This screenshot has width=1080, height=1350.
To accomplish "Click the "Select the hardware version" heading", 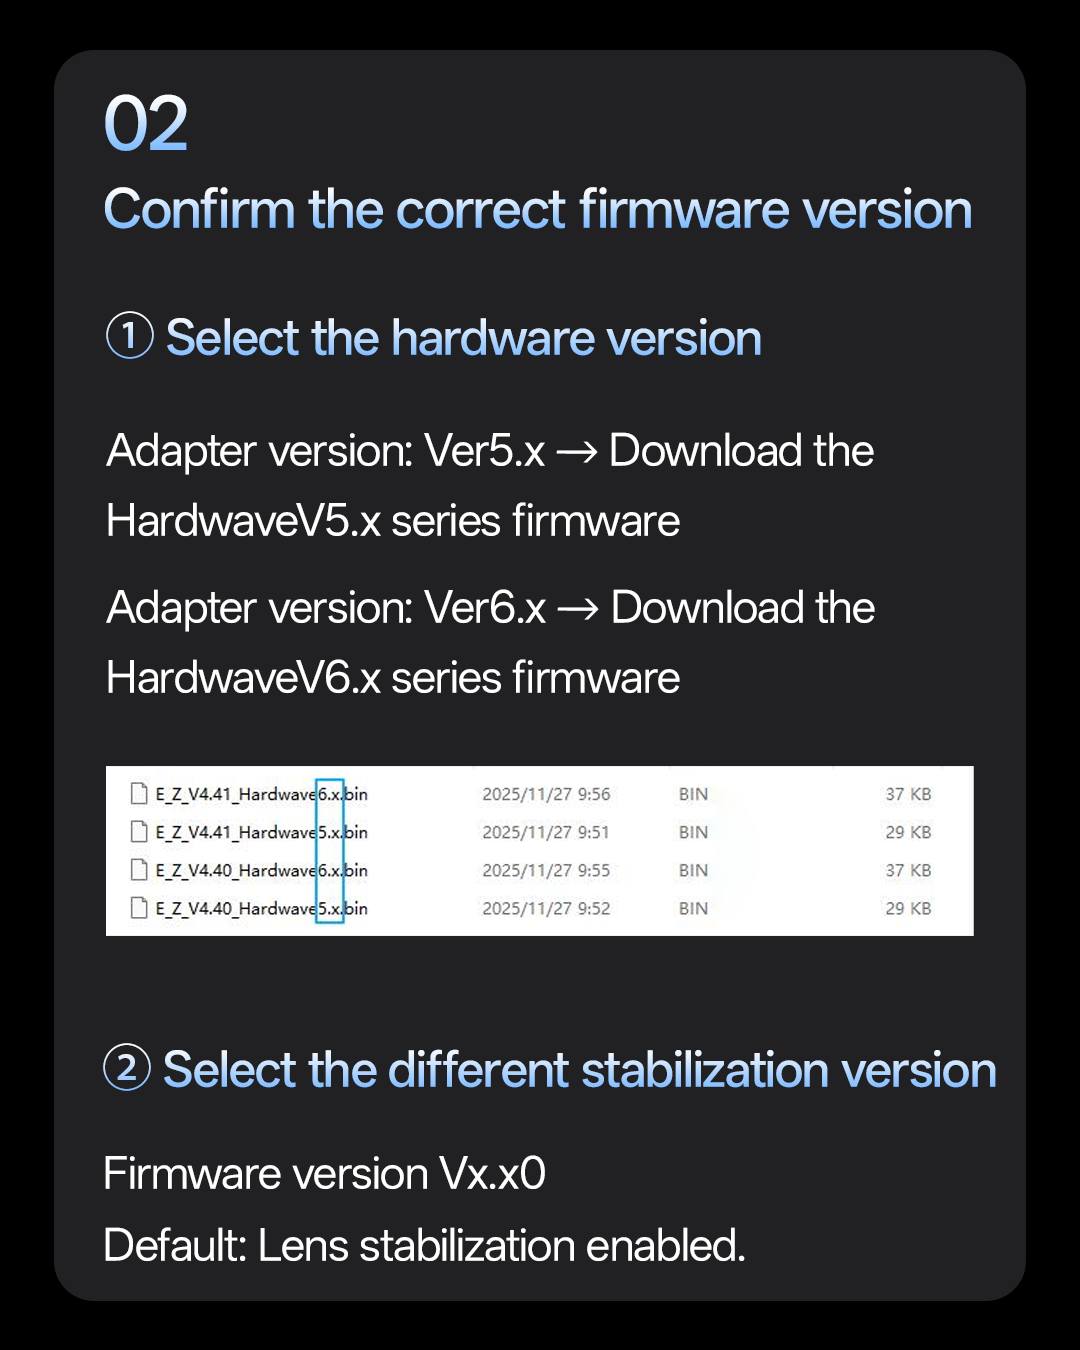I will [463, 338].
